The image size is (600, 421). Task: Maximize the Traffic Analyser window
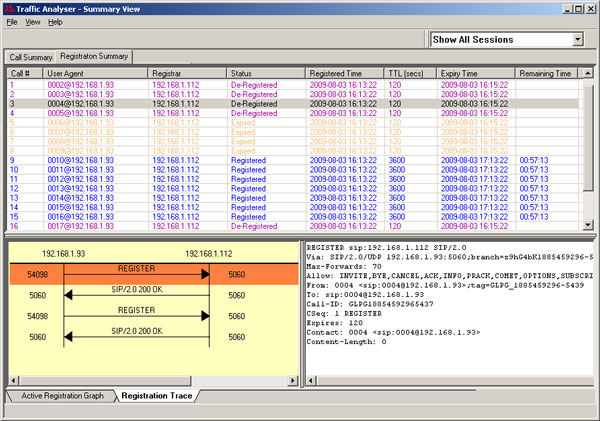(x=579, y=9)
